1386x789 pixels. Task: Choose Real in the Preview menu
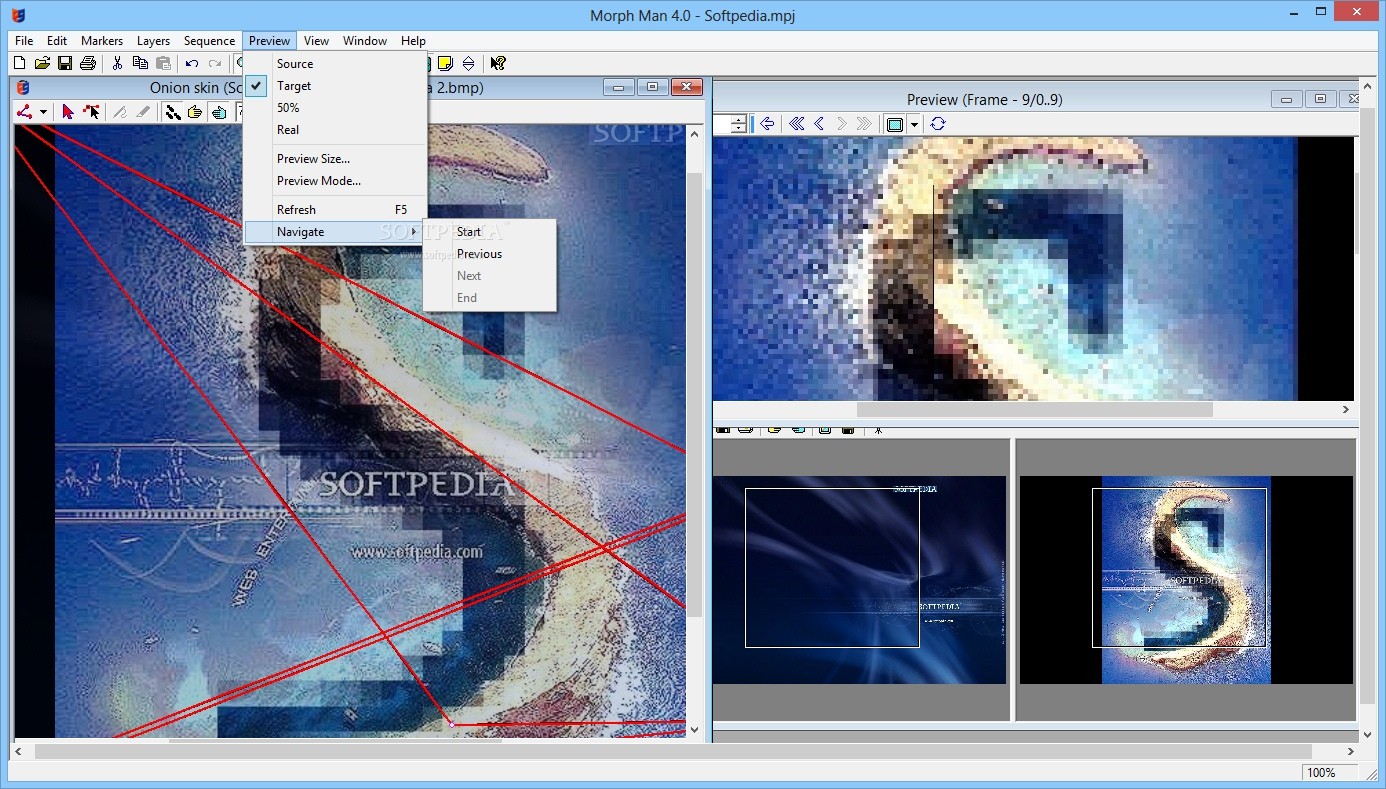pyautogui.click(x=335, y=130)
